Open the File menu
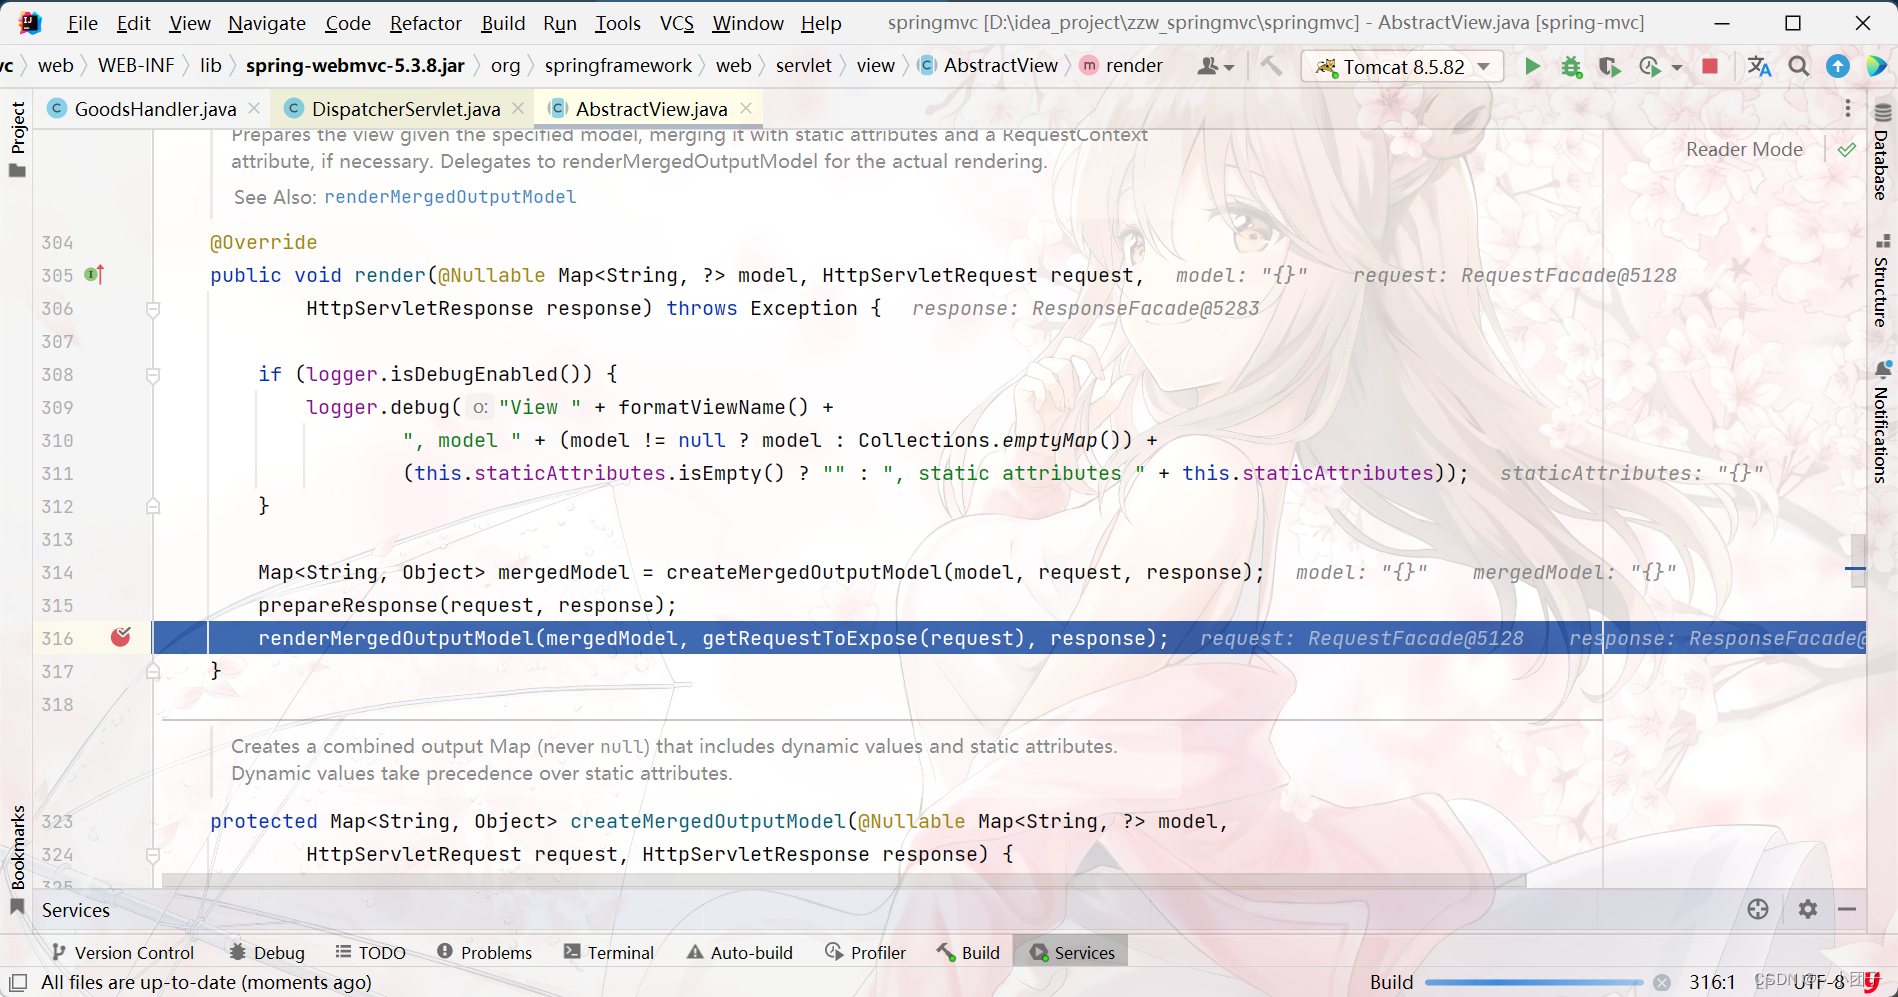 tap(82, 23)
